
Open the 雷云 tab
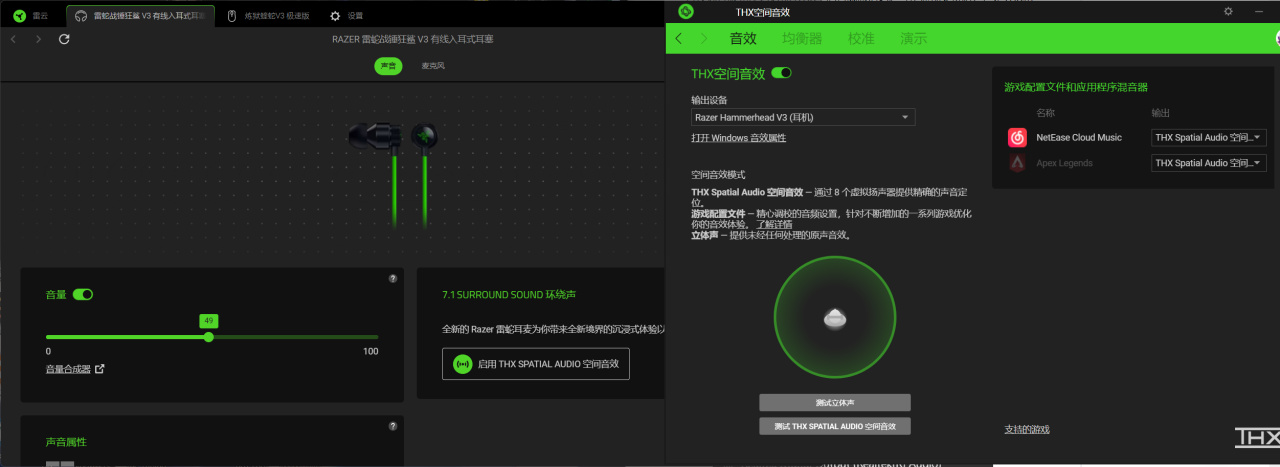click(x=33, y=16)
